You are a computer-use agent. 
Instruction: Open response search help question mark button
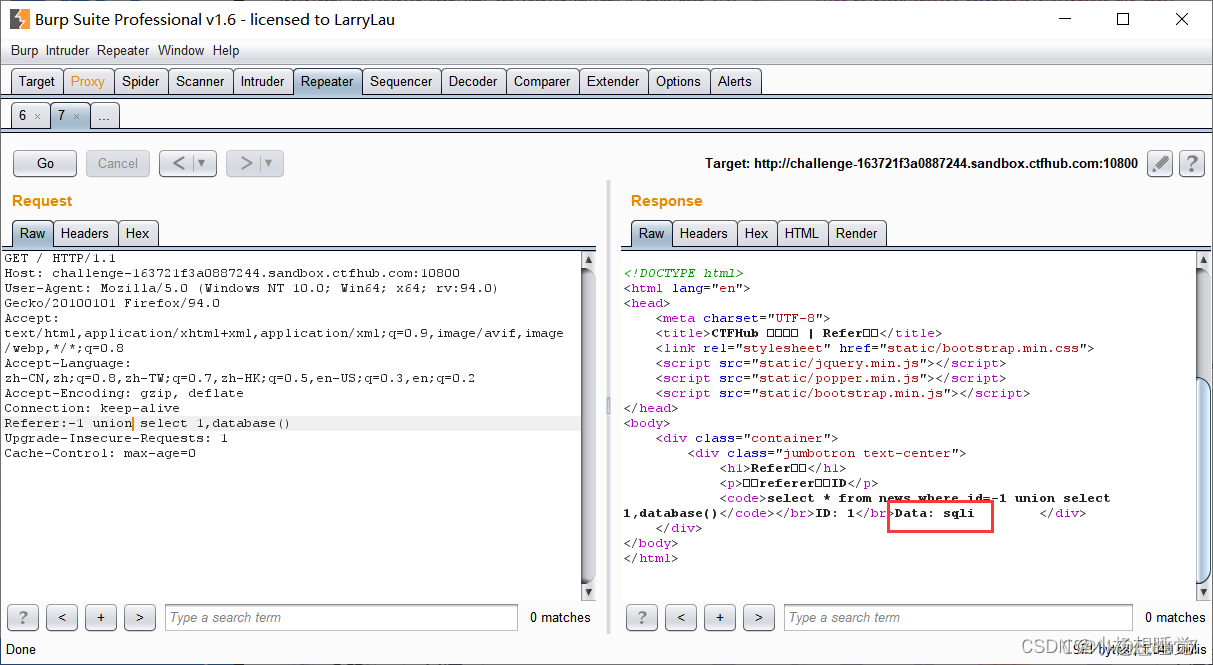pos(641,617)
